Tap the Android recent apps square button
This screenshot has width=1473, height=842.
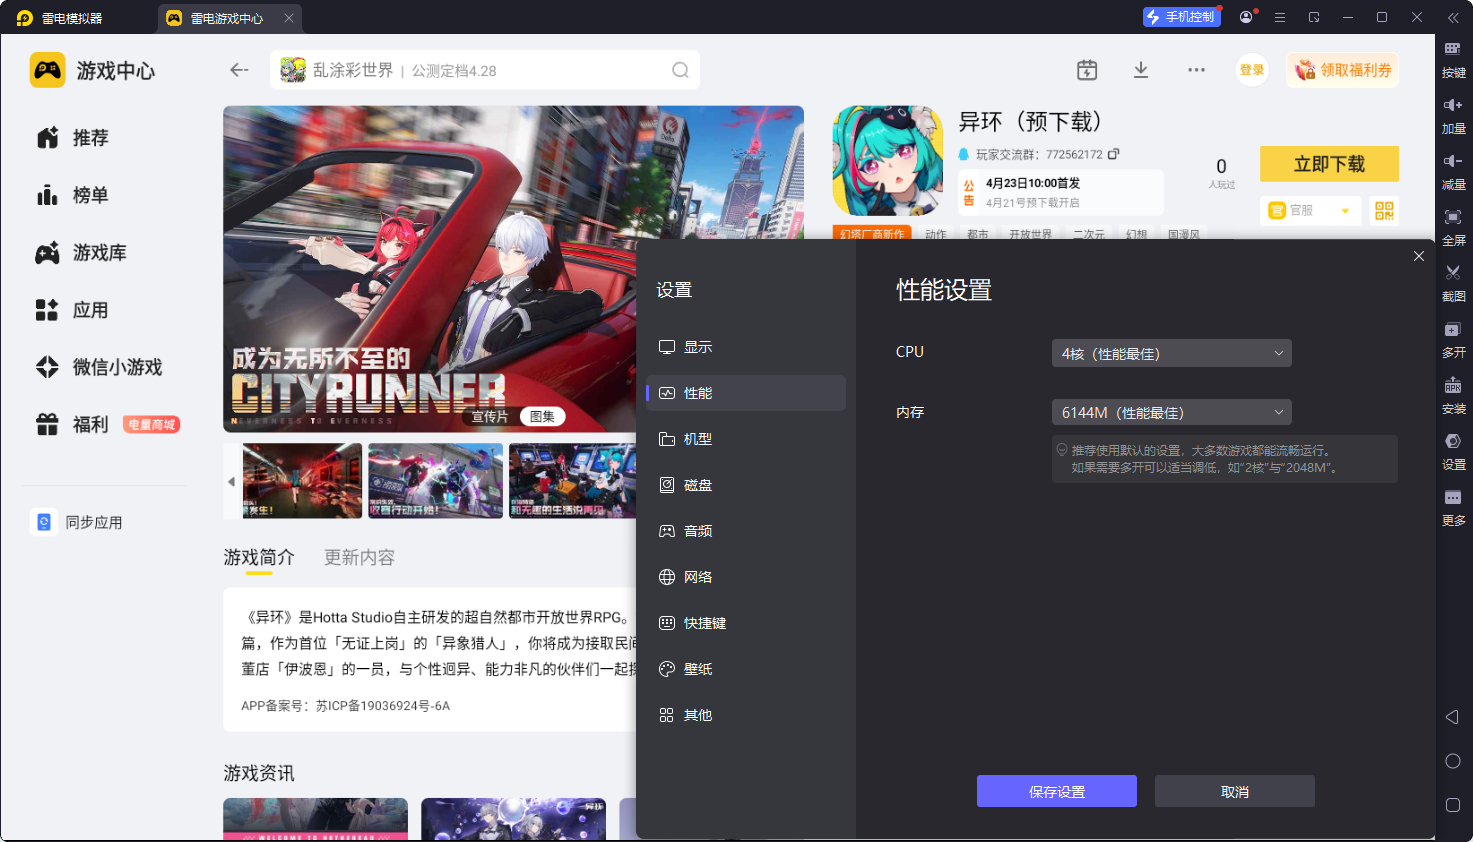pos(1453,805)
